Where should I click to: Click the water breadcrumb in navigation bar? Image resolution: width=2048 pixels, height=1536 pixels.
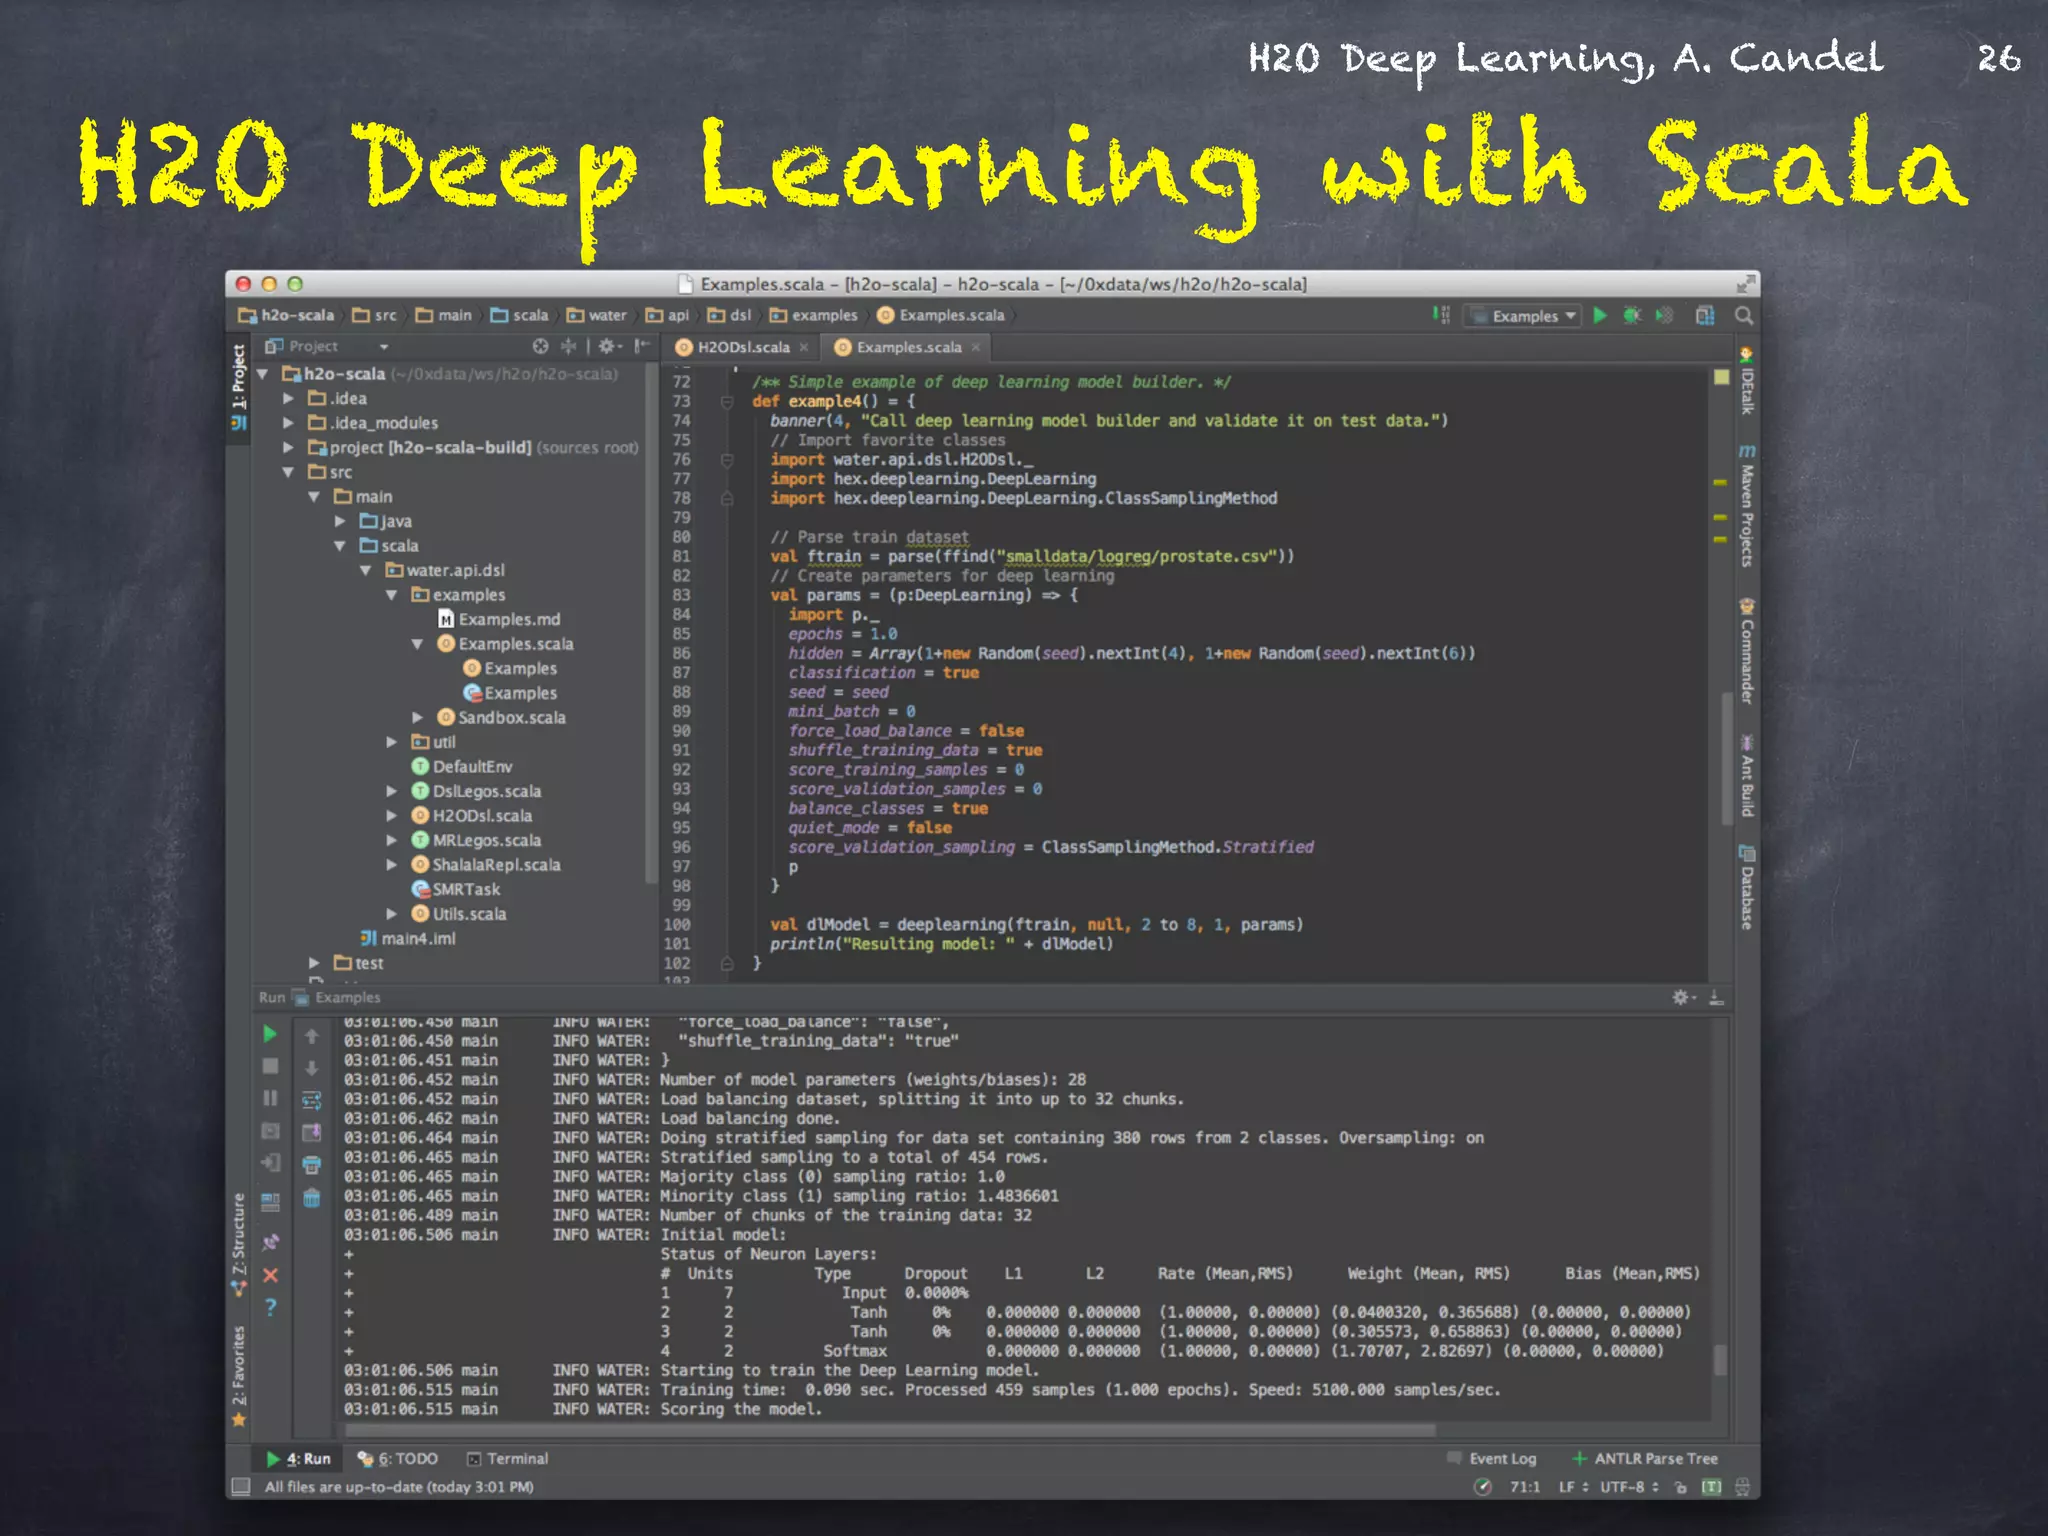tap(597, 315)
